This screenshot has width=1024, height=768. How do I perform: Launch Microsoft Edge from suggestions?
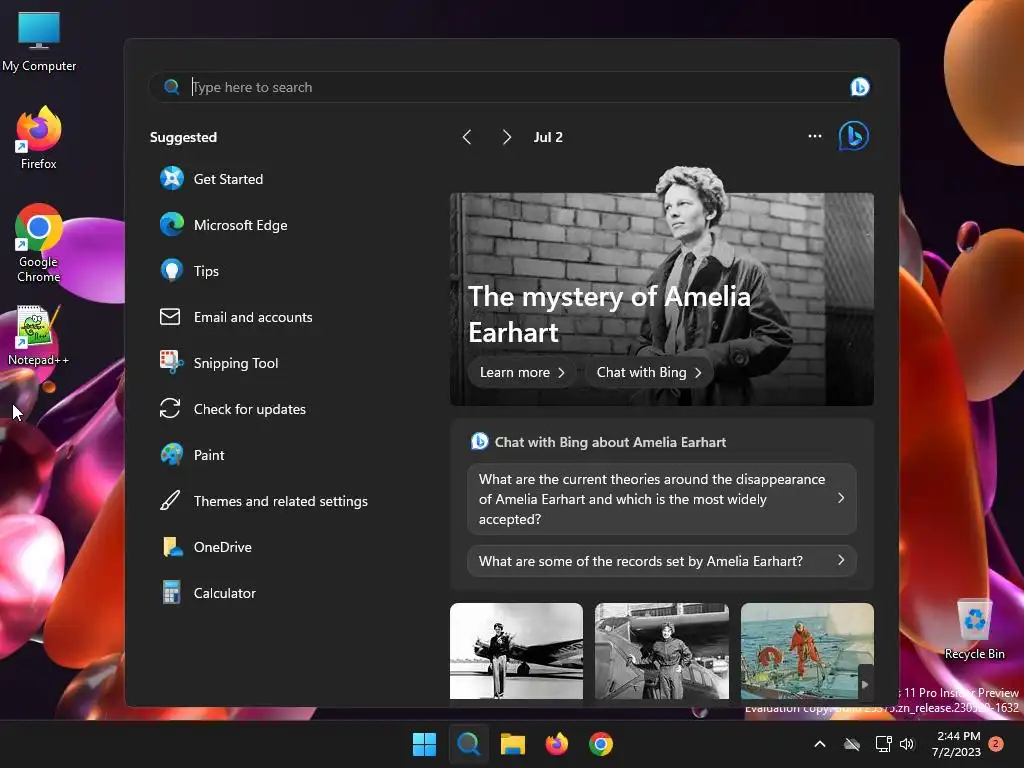[223, 225]
